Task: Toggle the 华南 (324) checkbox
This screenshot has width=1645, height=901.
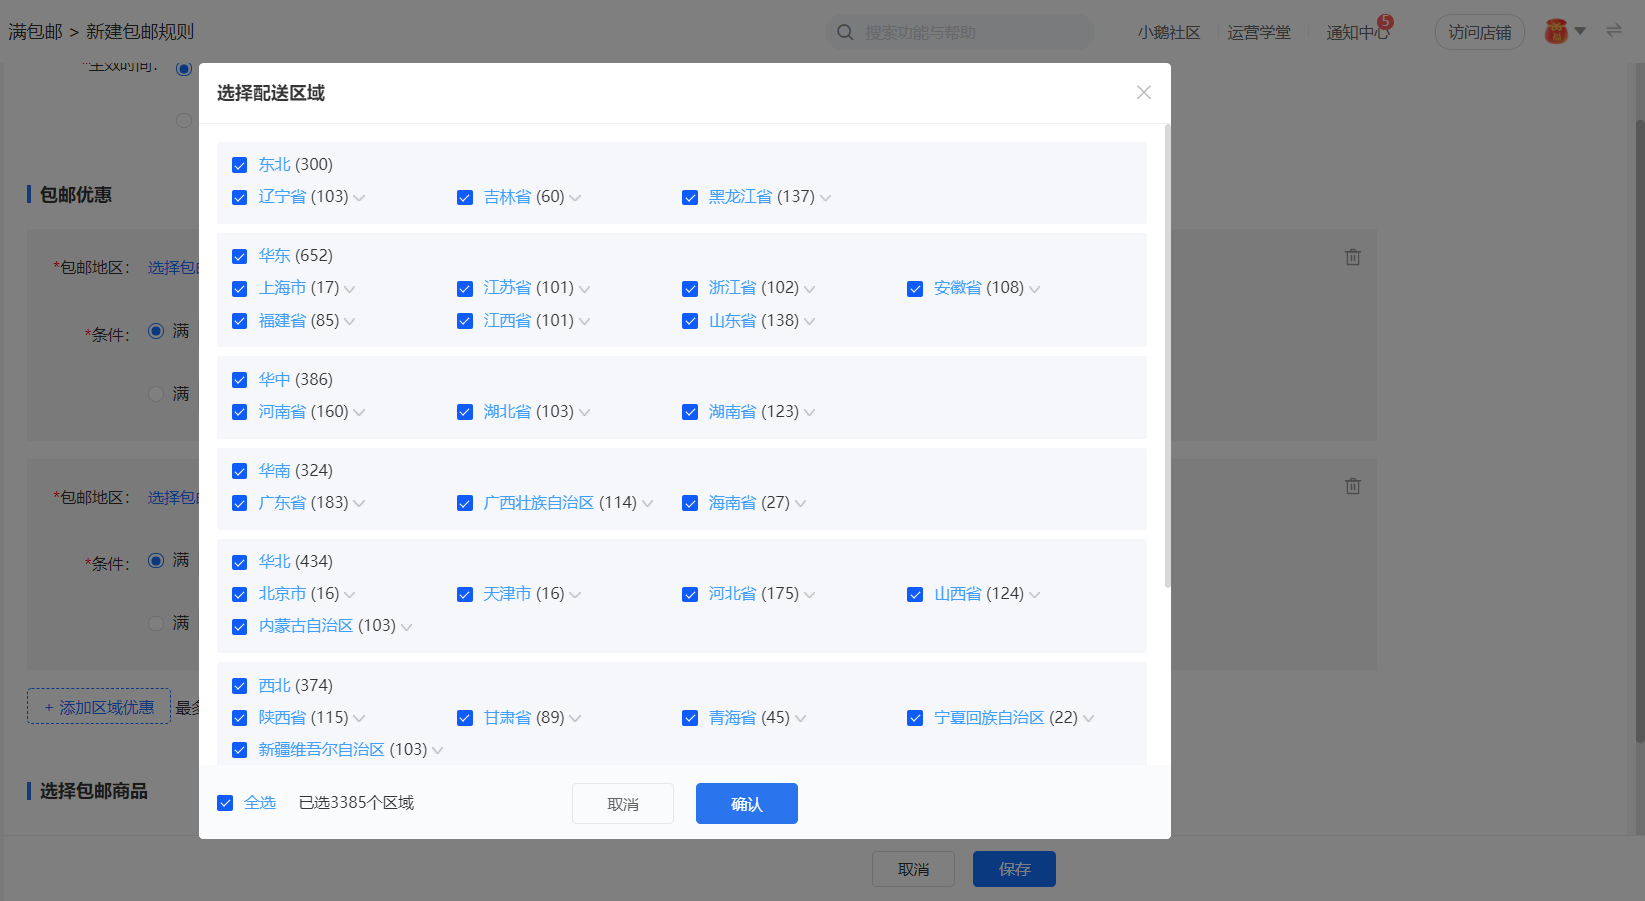Action: click(240, 471)
